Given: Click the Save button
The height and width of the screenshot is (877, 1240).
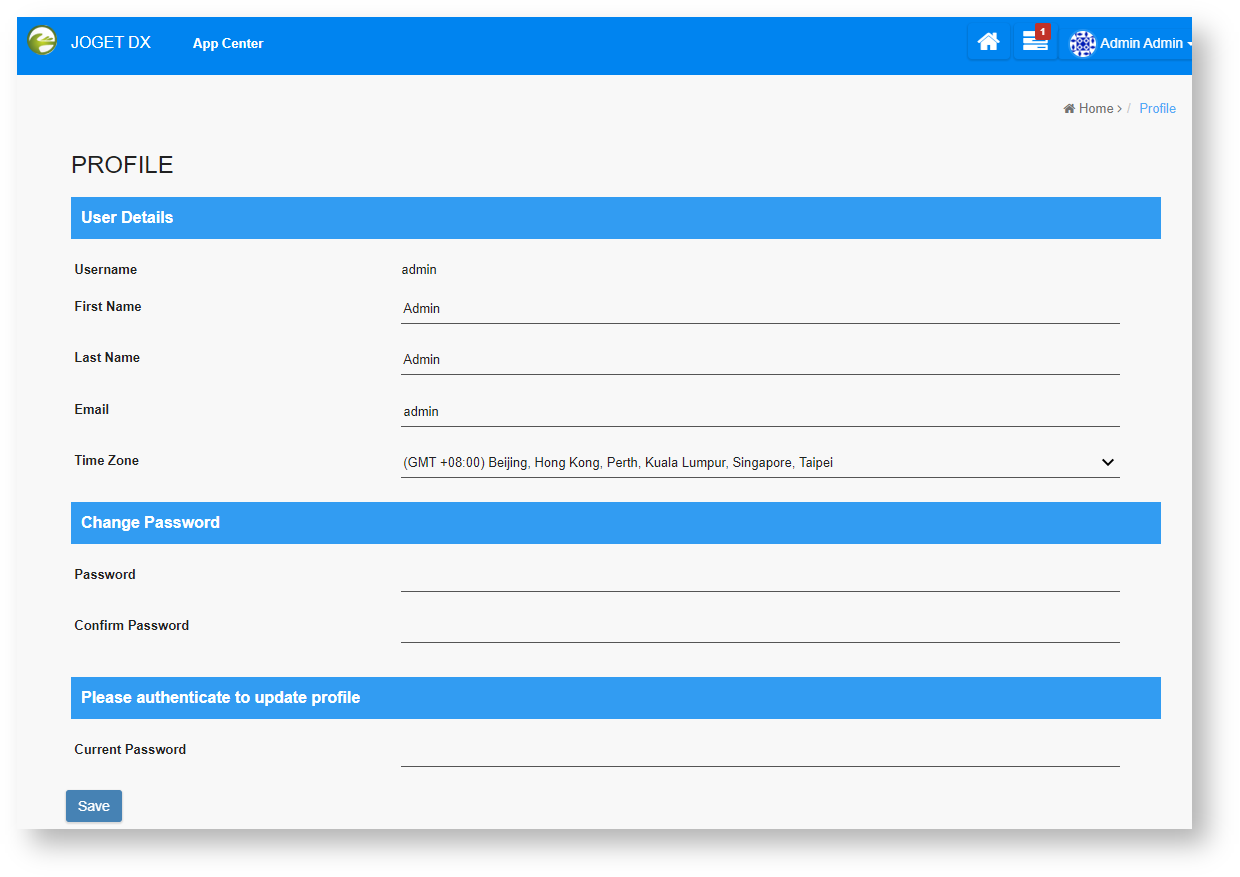Looking at the screenshot, I should tap(94, 806).
